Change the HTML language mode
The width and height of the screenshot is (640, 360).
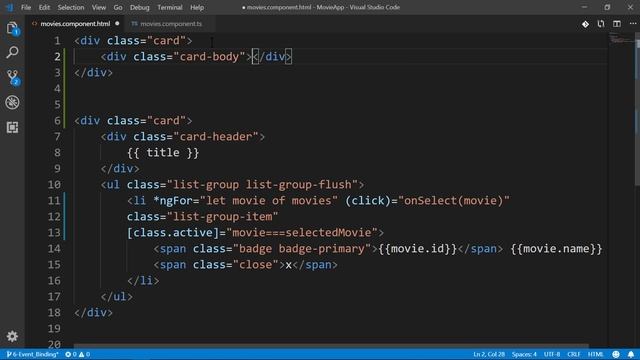click(x=595, y=354)
